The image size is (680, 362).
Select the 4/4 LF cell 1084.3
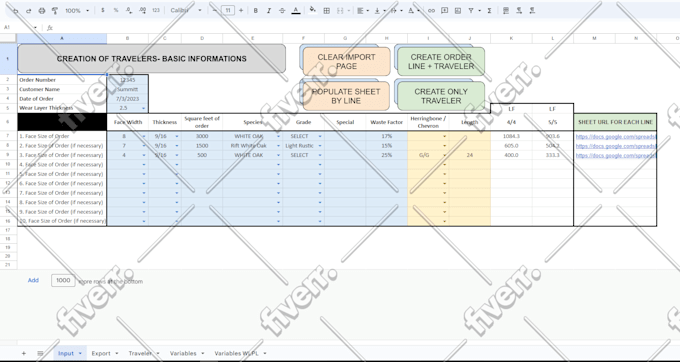pyautogui.click(x=511, y=136)
